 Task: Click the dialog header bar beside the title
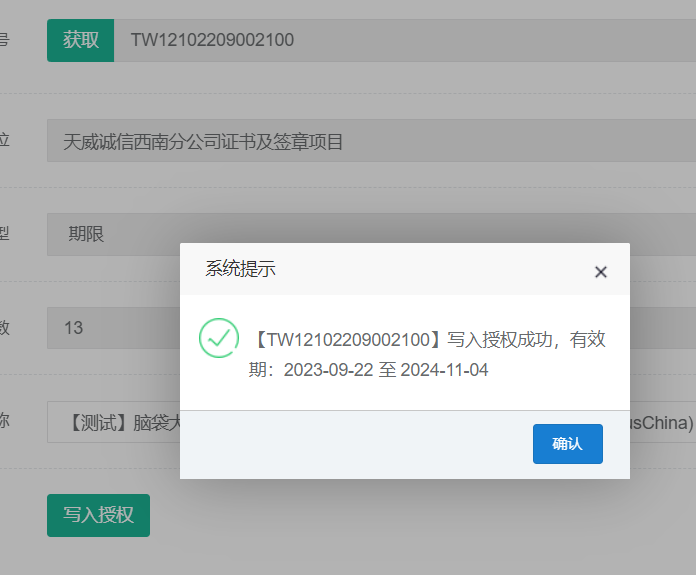tap(430, 269)
